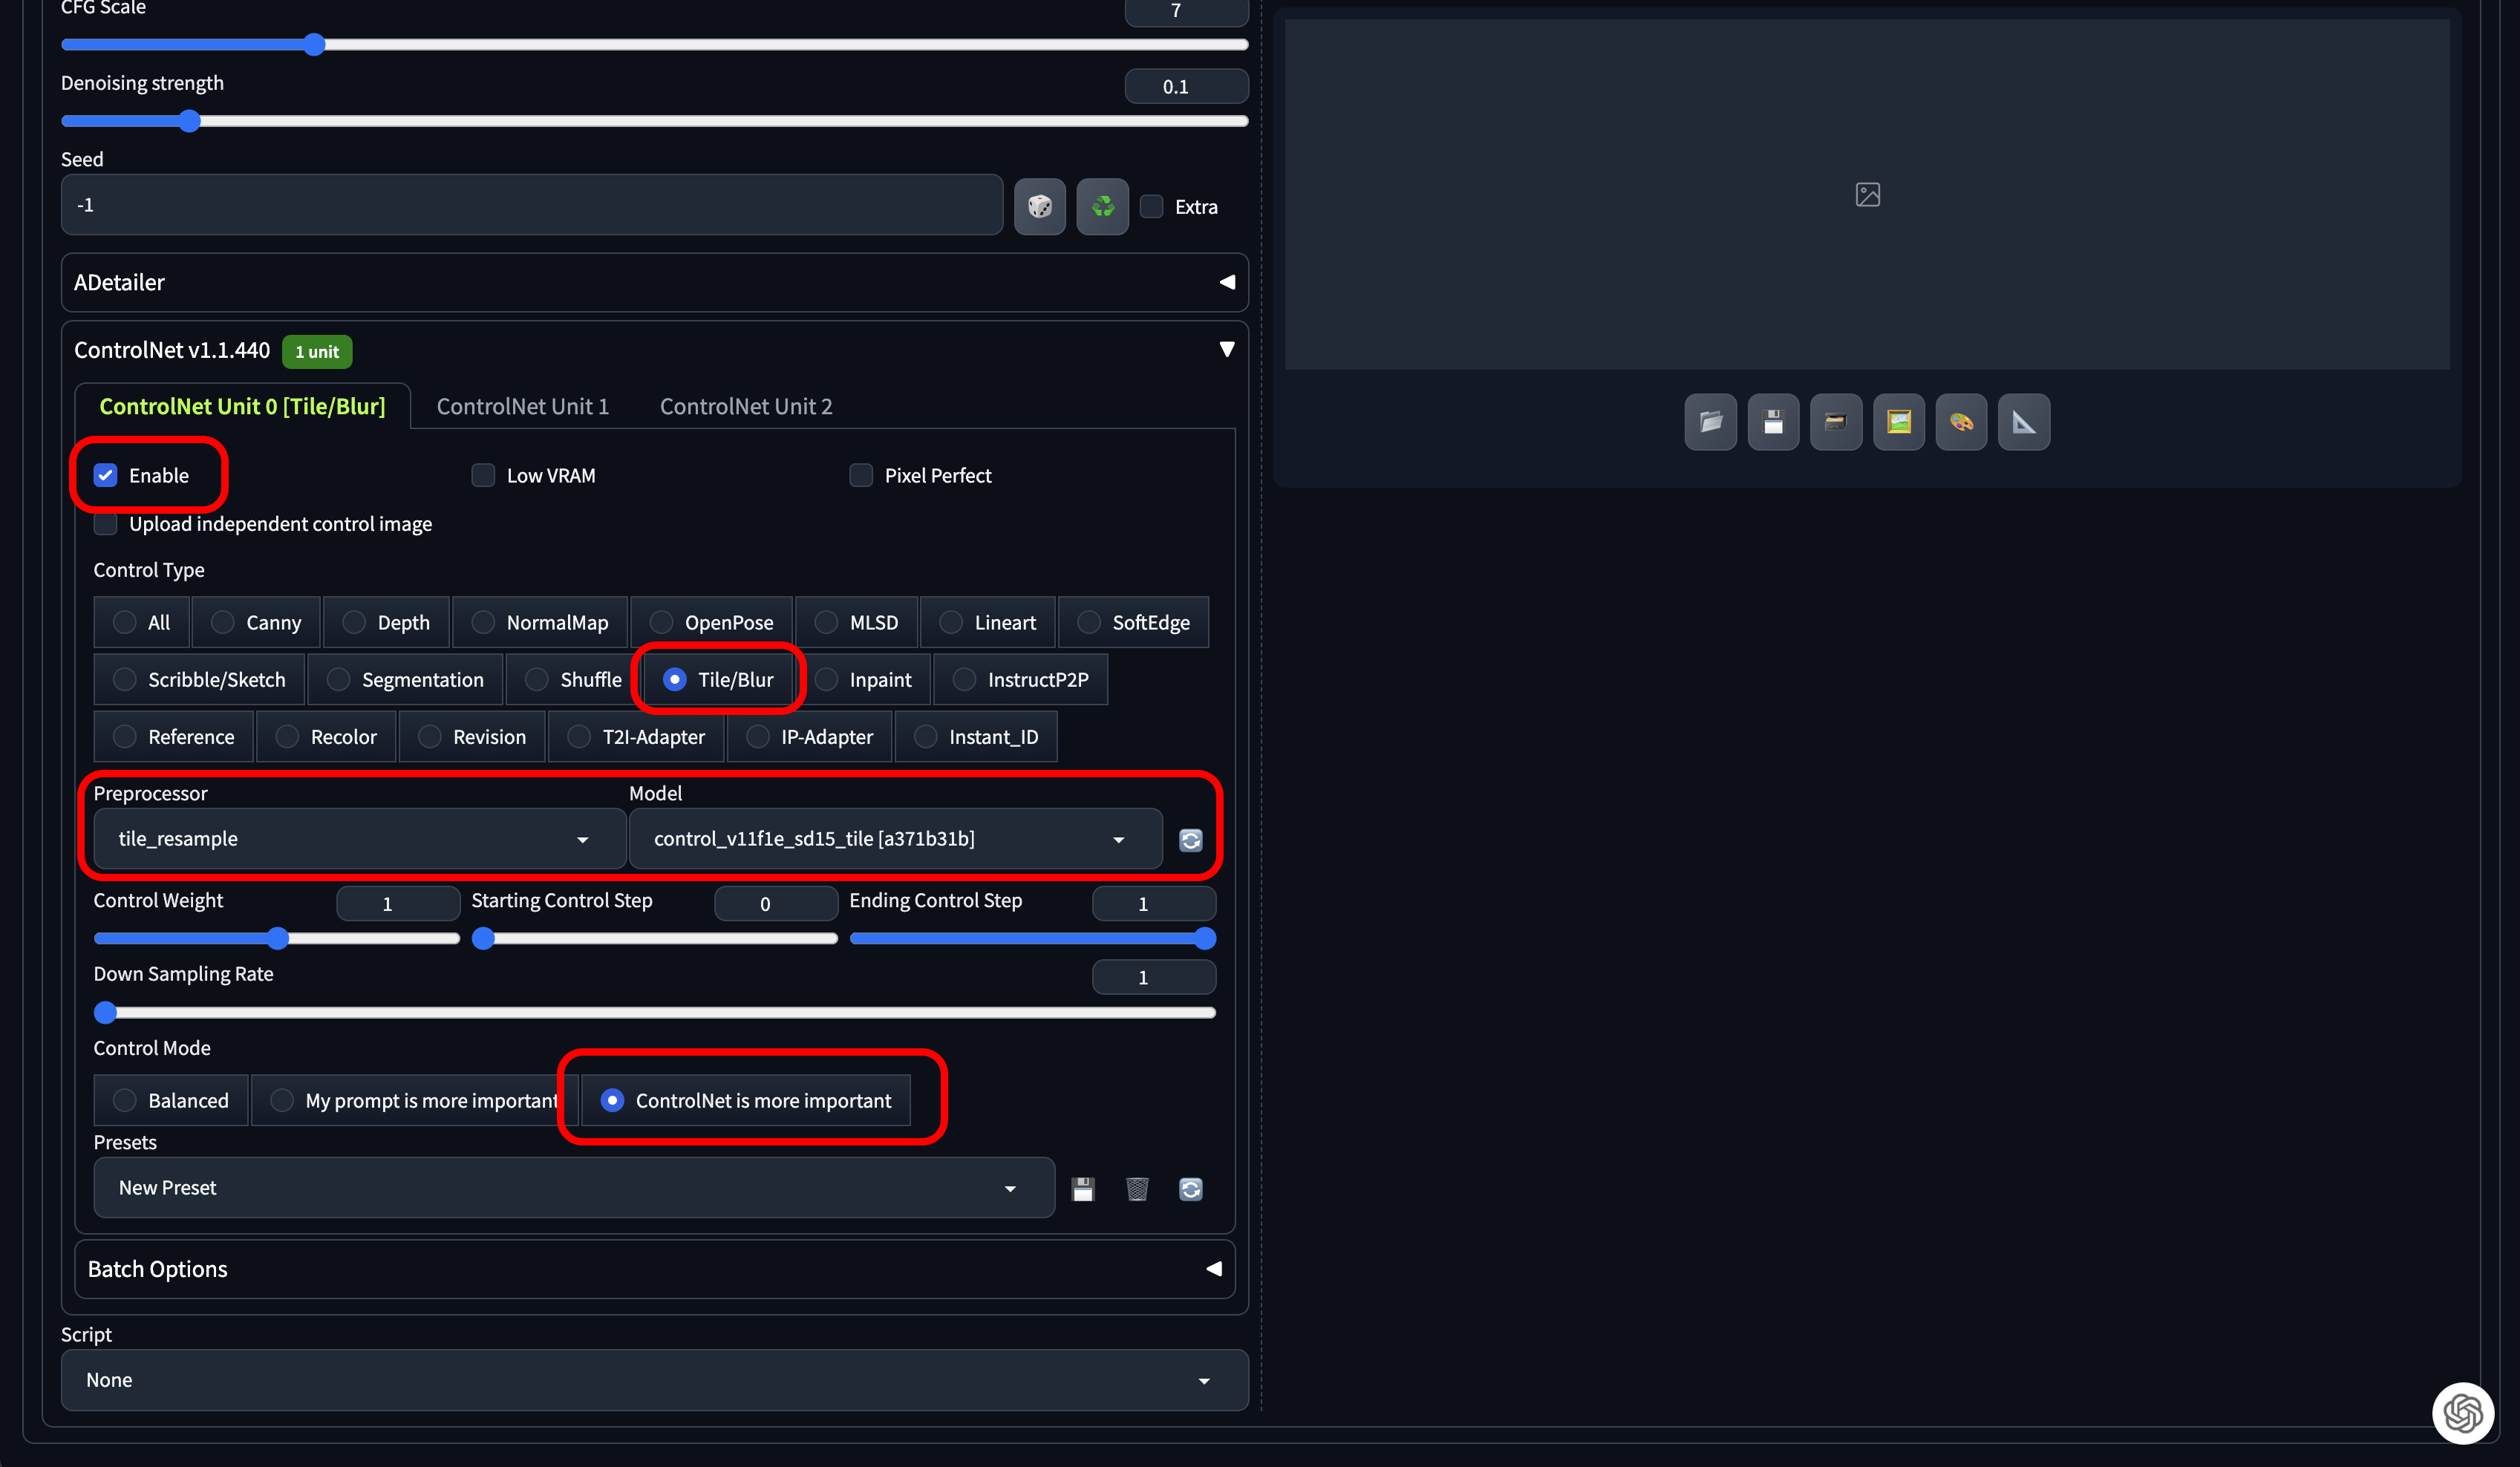
Task: Toggle the Low VRAM checkbox
Action: pyautogui.click(x=483, y=475)
